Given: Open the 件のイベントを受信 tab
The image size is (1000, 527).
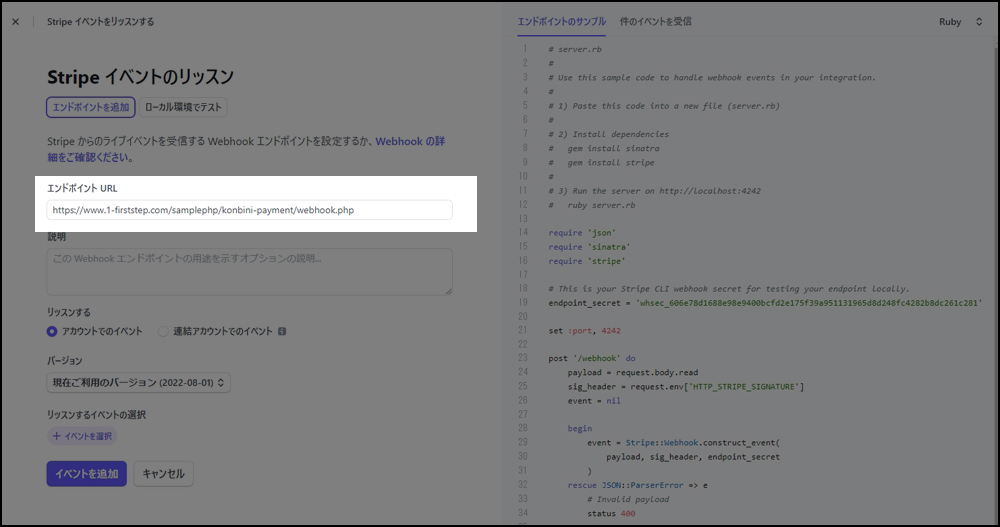Looking at the screenshot, I should 656,22.
